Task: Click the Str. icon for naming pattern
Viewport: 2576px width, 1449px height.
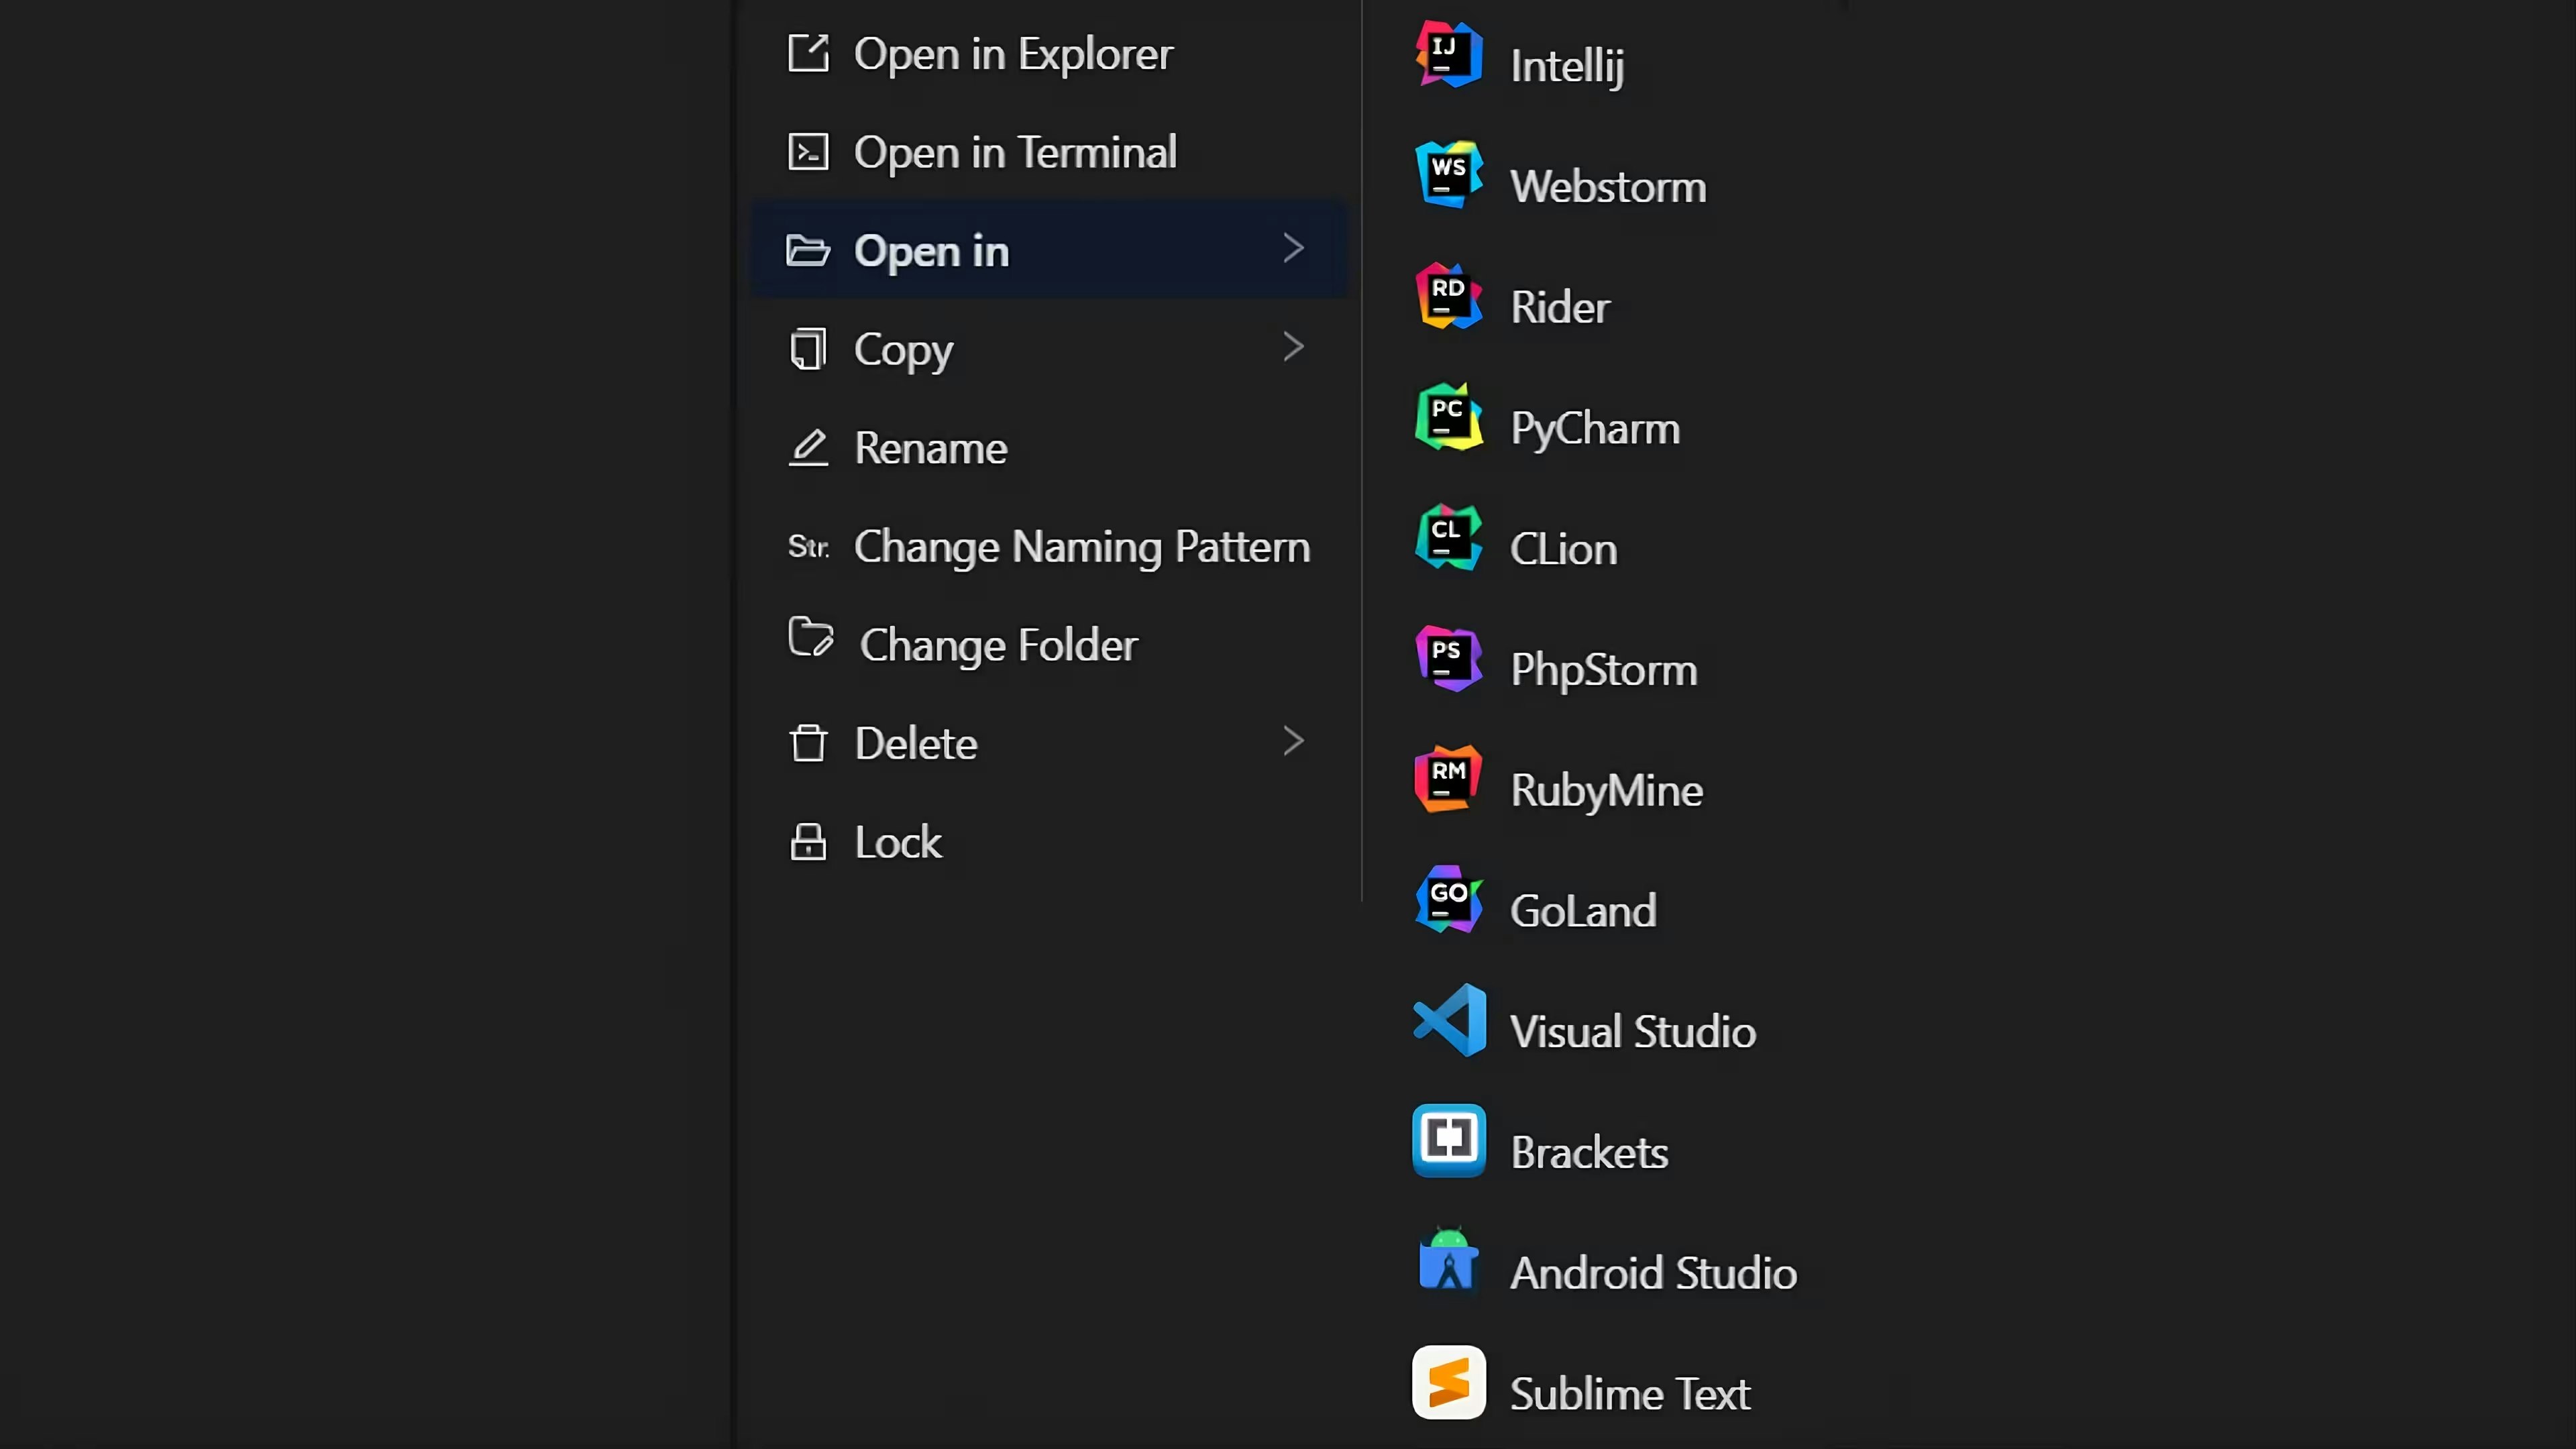Action: 808,547
